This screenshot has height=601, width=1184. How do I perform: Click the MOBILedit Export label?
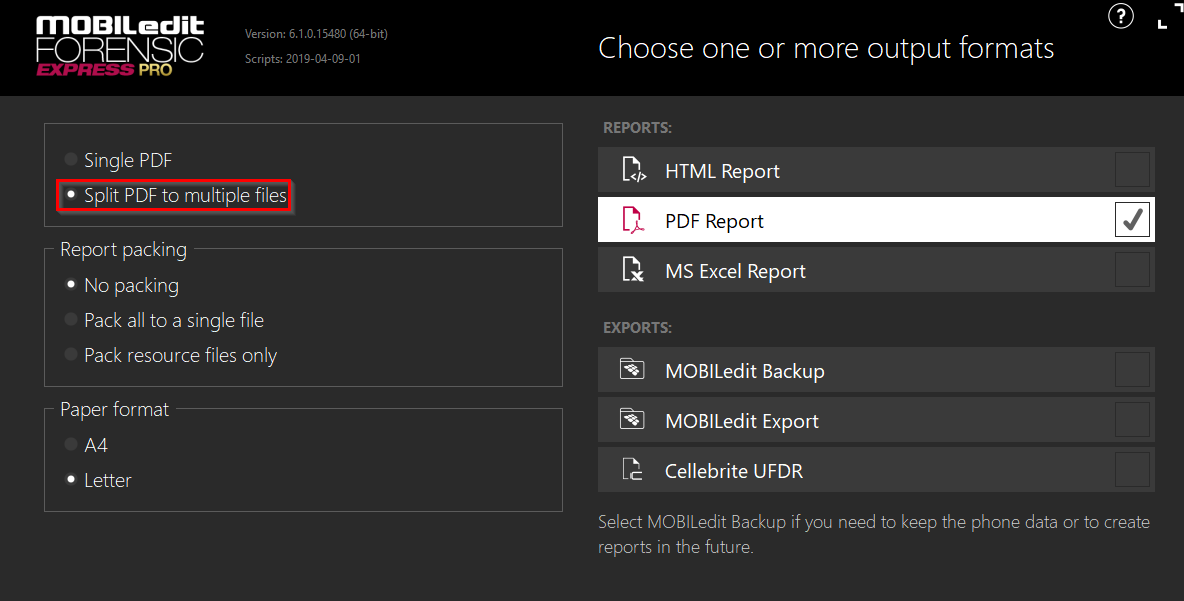(742, 421)
